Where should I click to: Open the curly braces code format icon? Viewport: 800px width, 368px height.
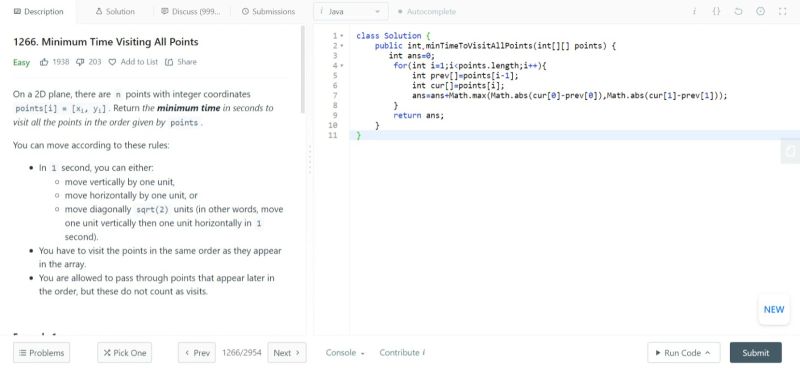pyautogui.click(x=716, y=11)
